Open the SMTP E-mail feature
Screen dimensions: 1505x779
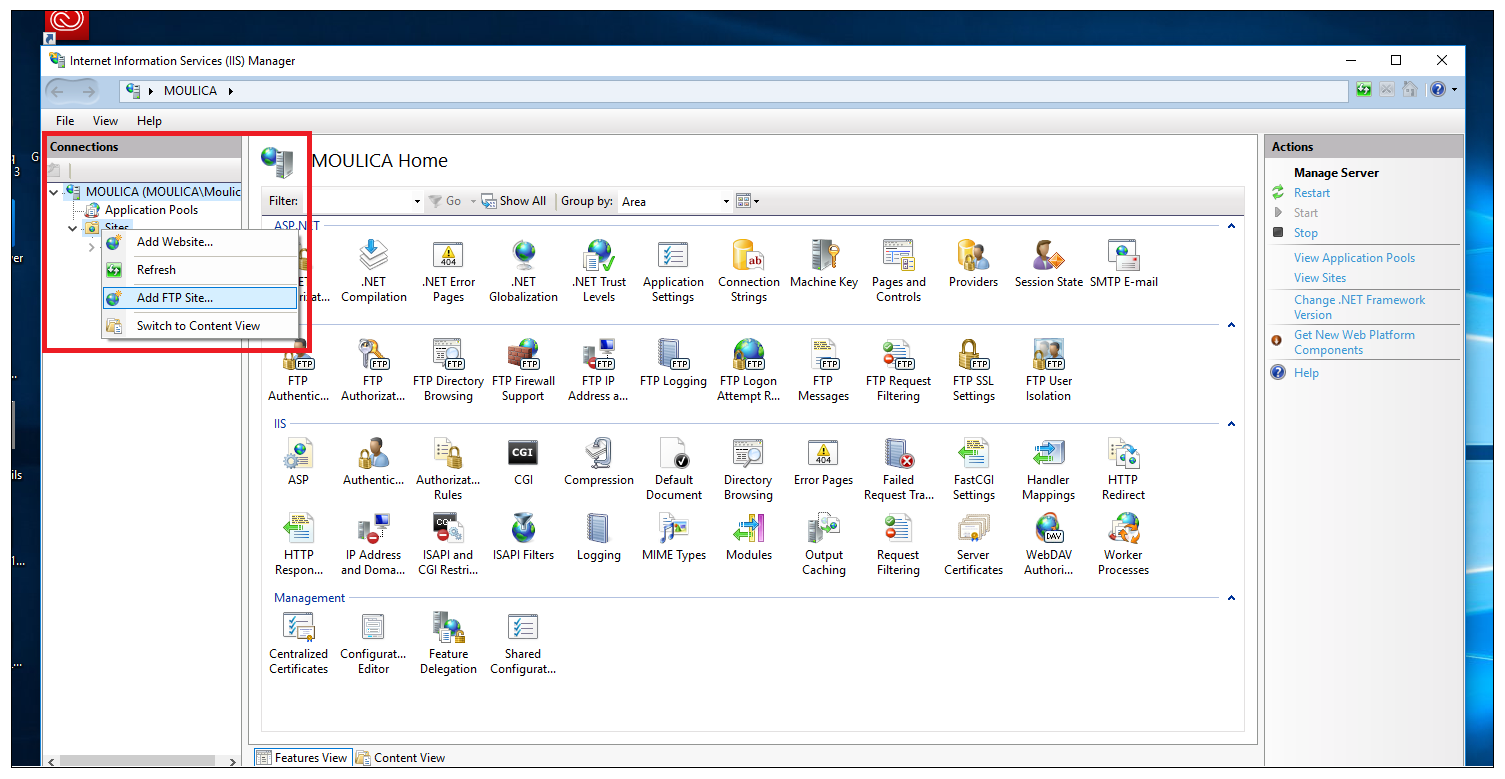[1123, 264]
